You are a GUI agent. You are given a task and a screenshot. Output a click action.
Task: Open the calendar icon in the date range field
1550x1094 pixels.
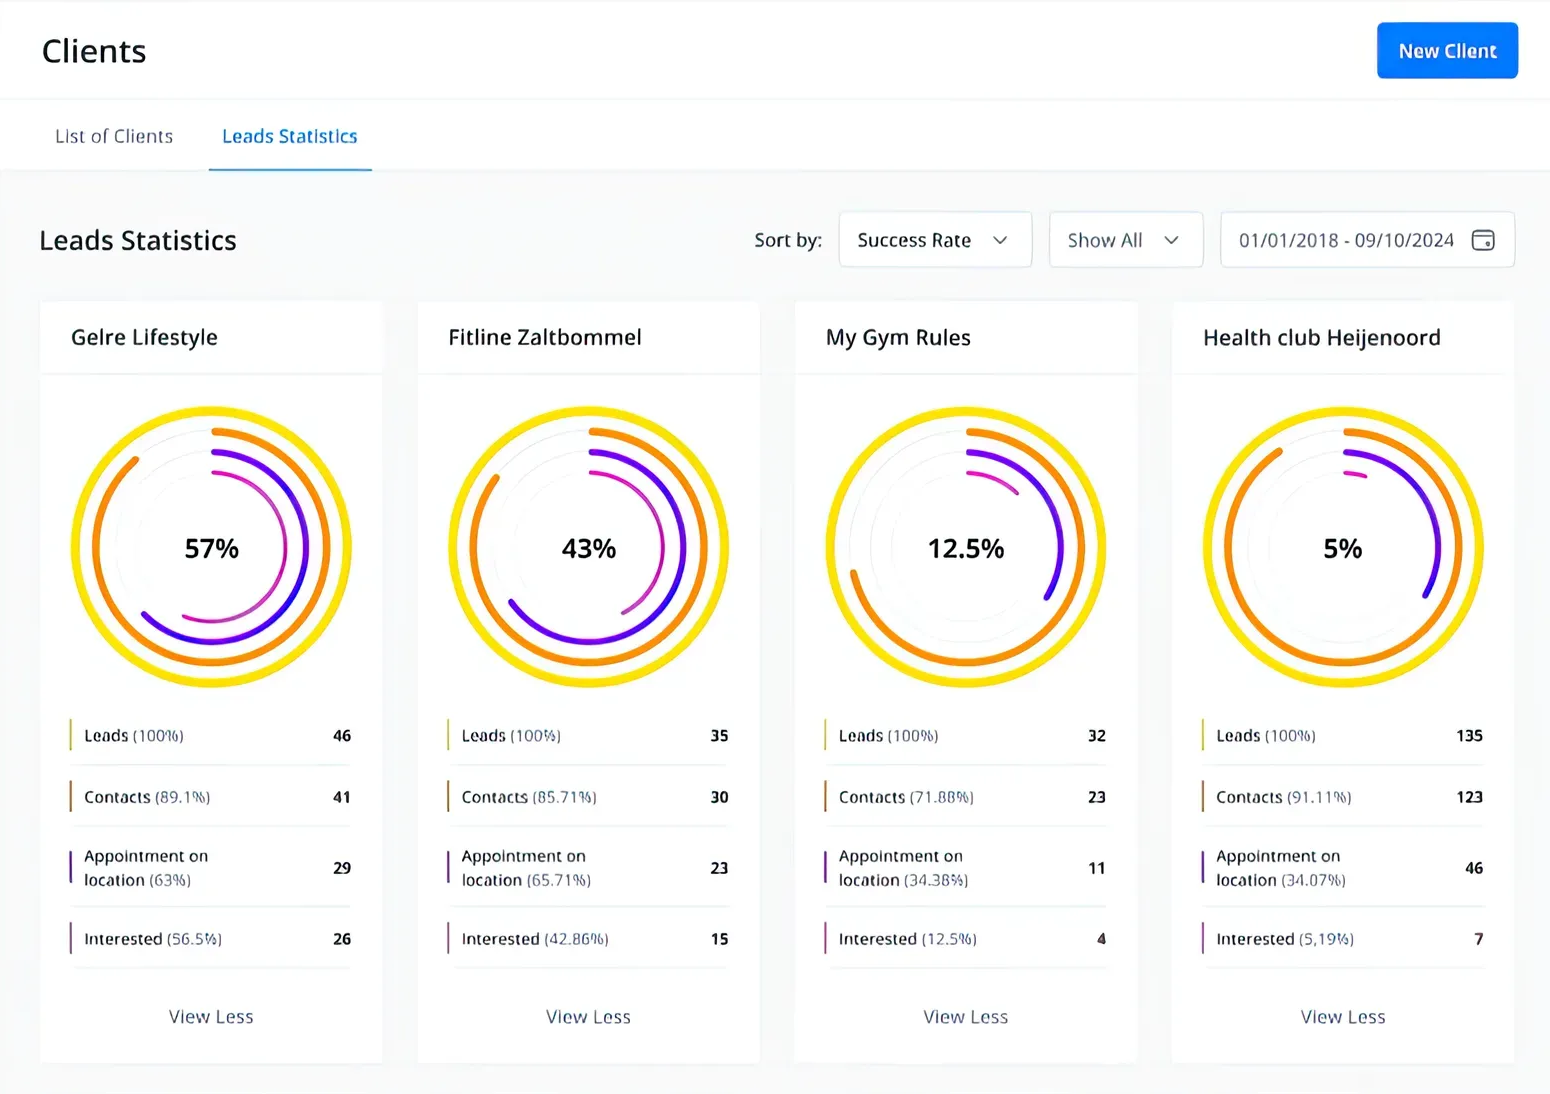point(1484,240)
